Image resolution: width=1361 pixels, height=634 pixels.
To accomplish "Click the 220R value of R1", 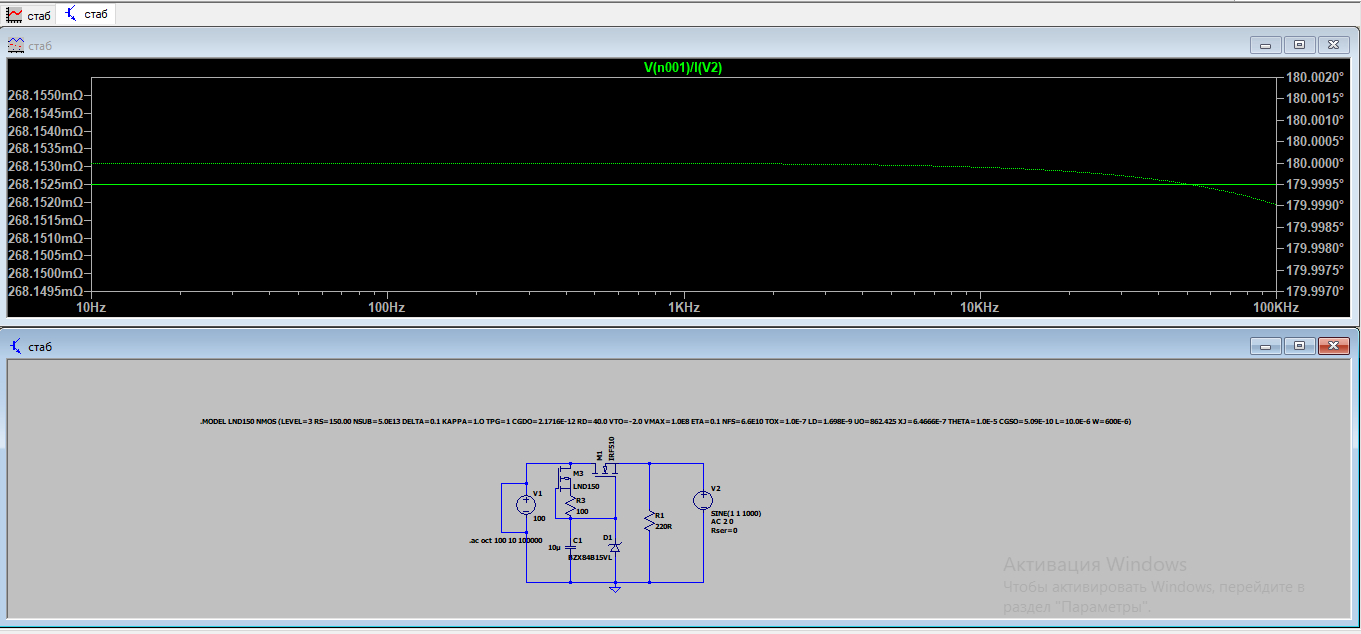I will 663,526.
